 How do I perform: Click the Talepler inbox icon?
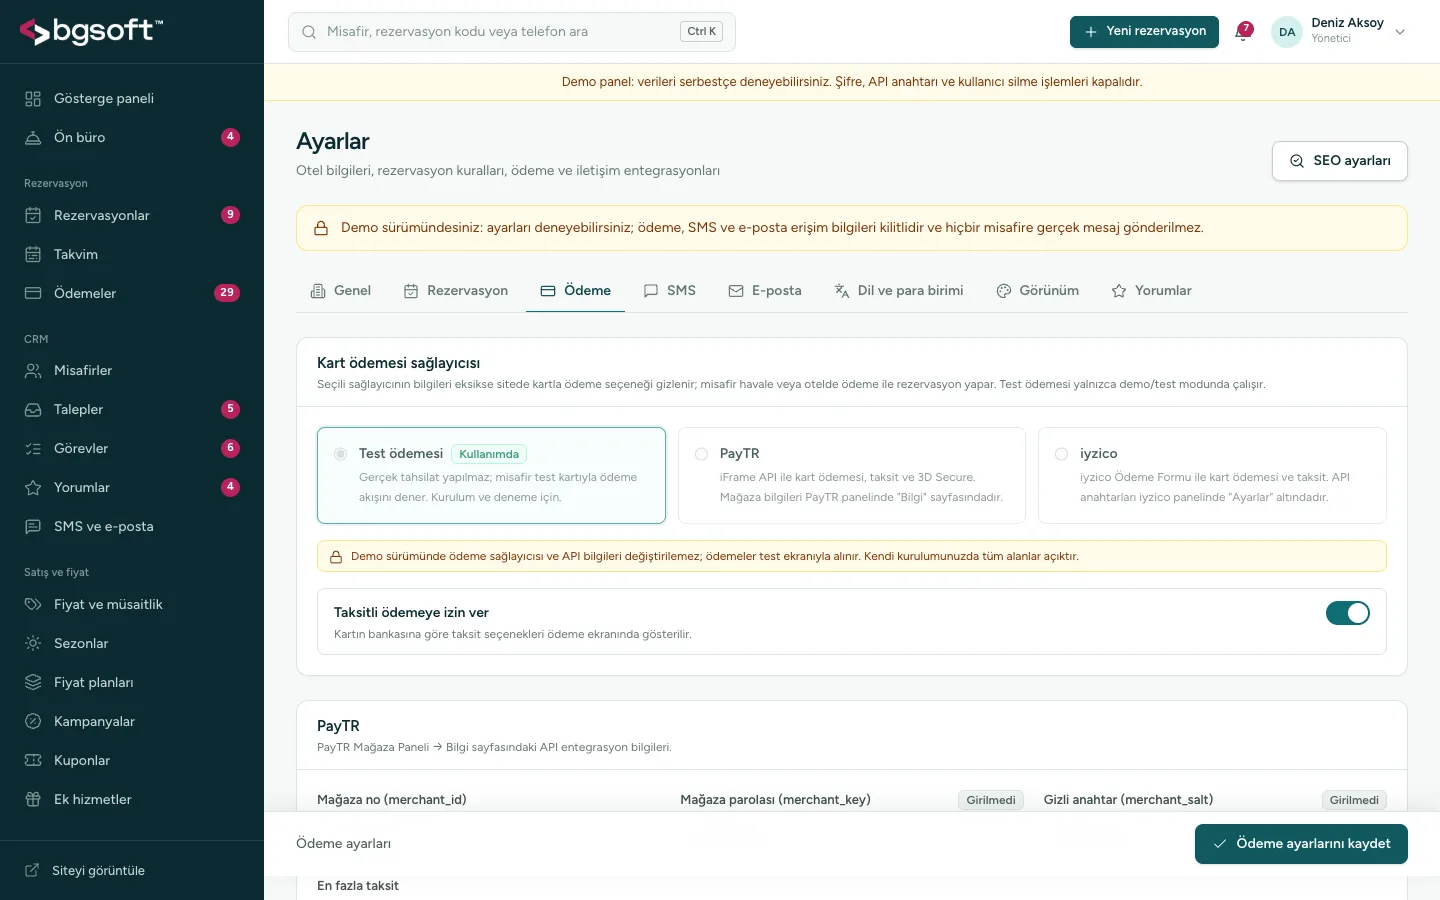click(33, 410)
